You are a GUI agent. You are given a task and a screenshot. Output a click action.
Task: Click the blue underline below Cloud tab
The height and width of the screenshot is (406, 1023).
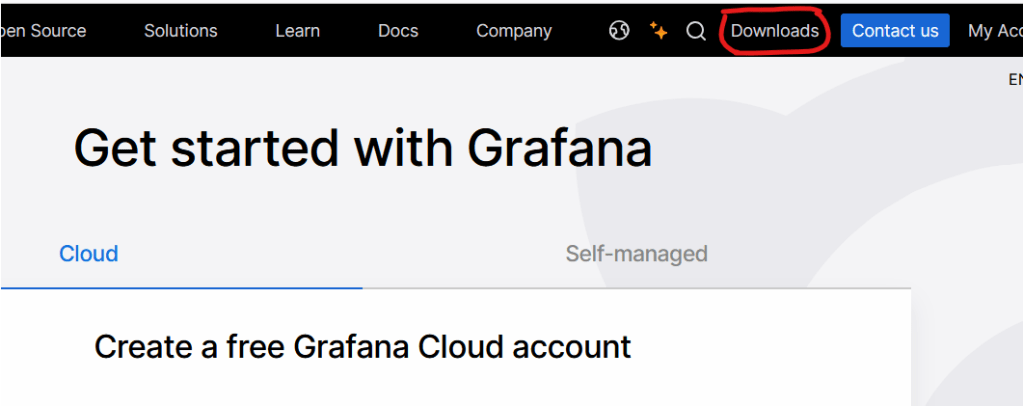[181, 288]
